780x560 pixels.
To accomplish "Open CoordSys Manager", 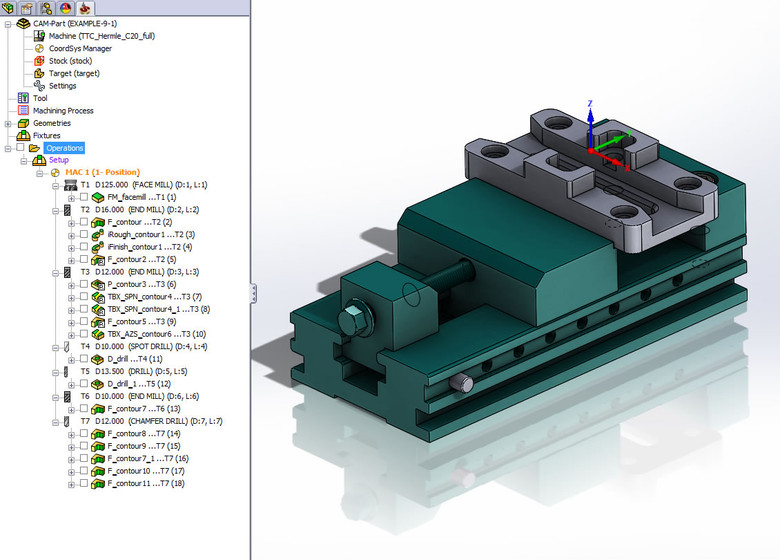I will click(x=80, y=48).
